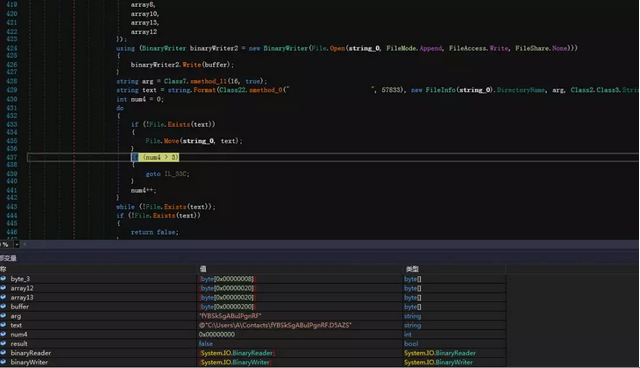The width and height of the screenshot is (640, 368).
Task: Select the buffer local variable name
Action: [x=20, y=306]
